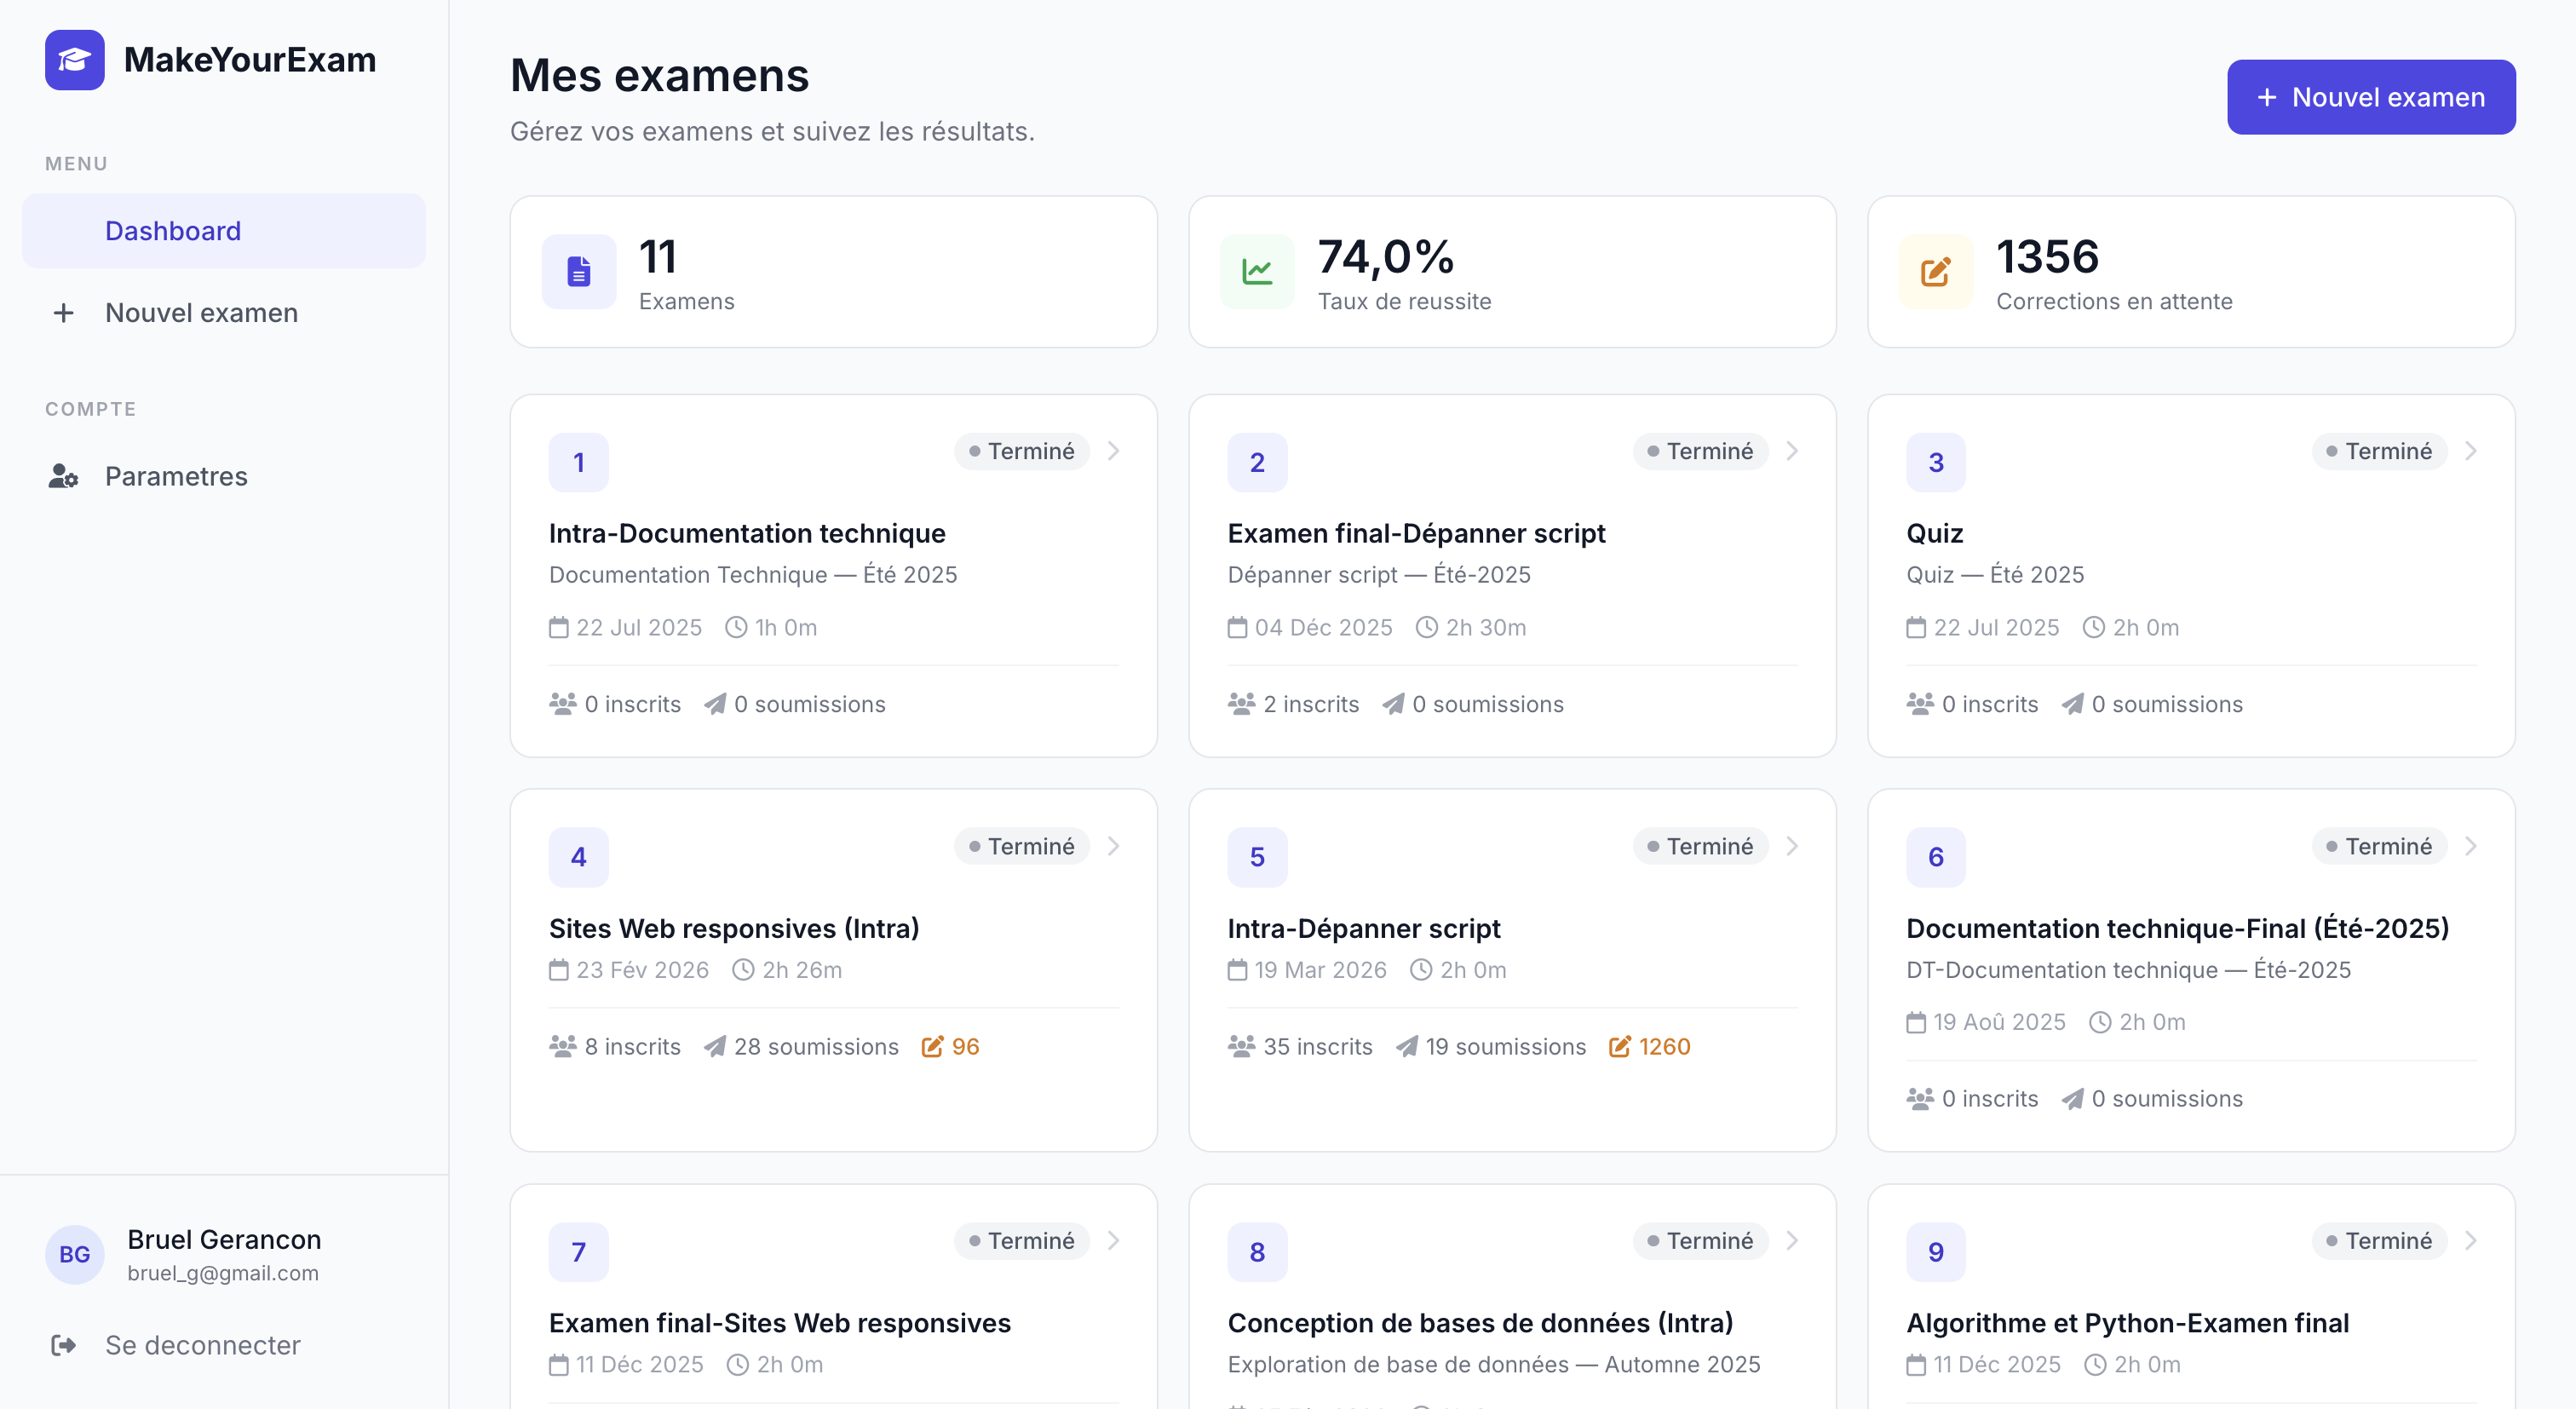Click the clock icon next to 2h 30m
Viewport: 2576px width, 1409px height.
[x=1427, y=627]
